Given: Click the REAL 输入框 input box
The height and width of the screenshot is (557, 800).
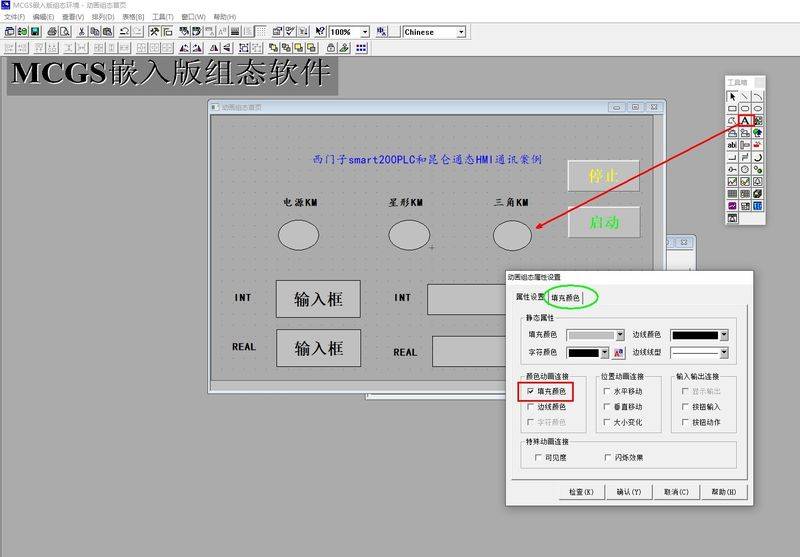Looking at the screenshot, I should [318, 348].
